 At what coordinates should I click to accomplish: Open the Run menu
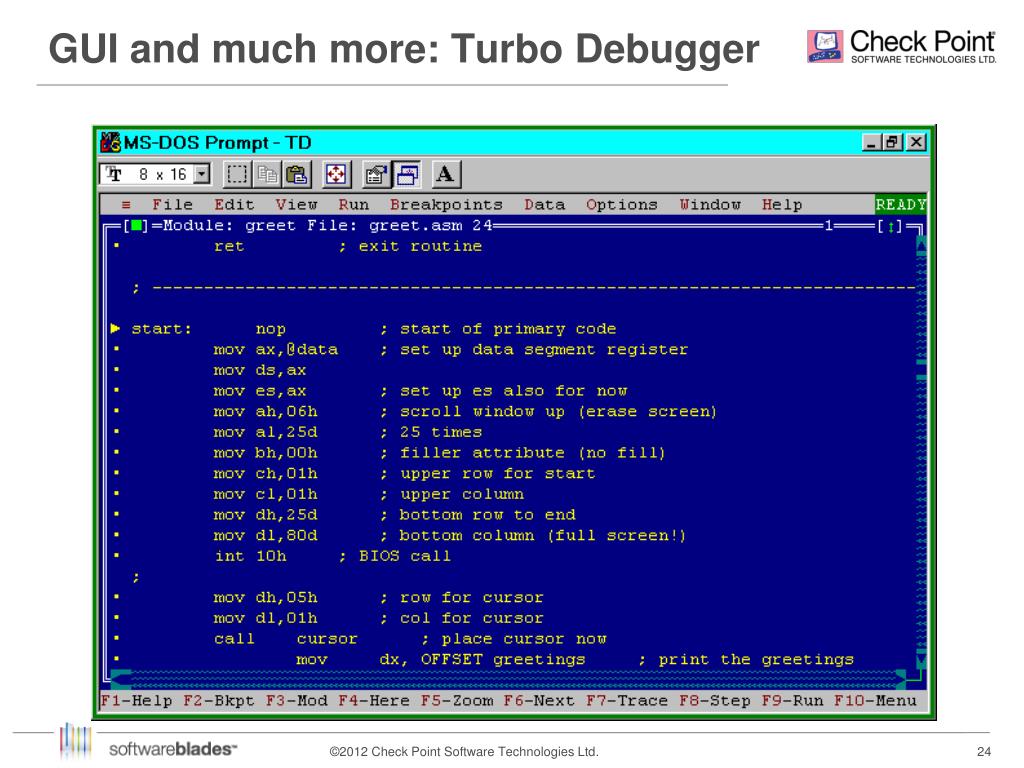click(353, 205)
